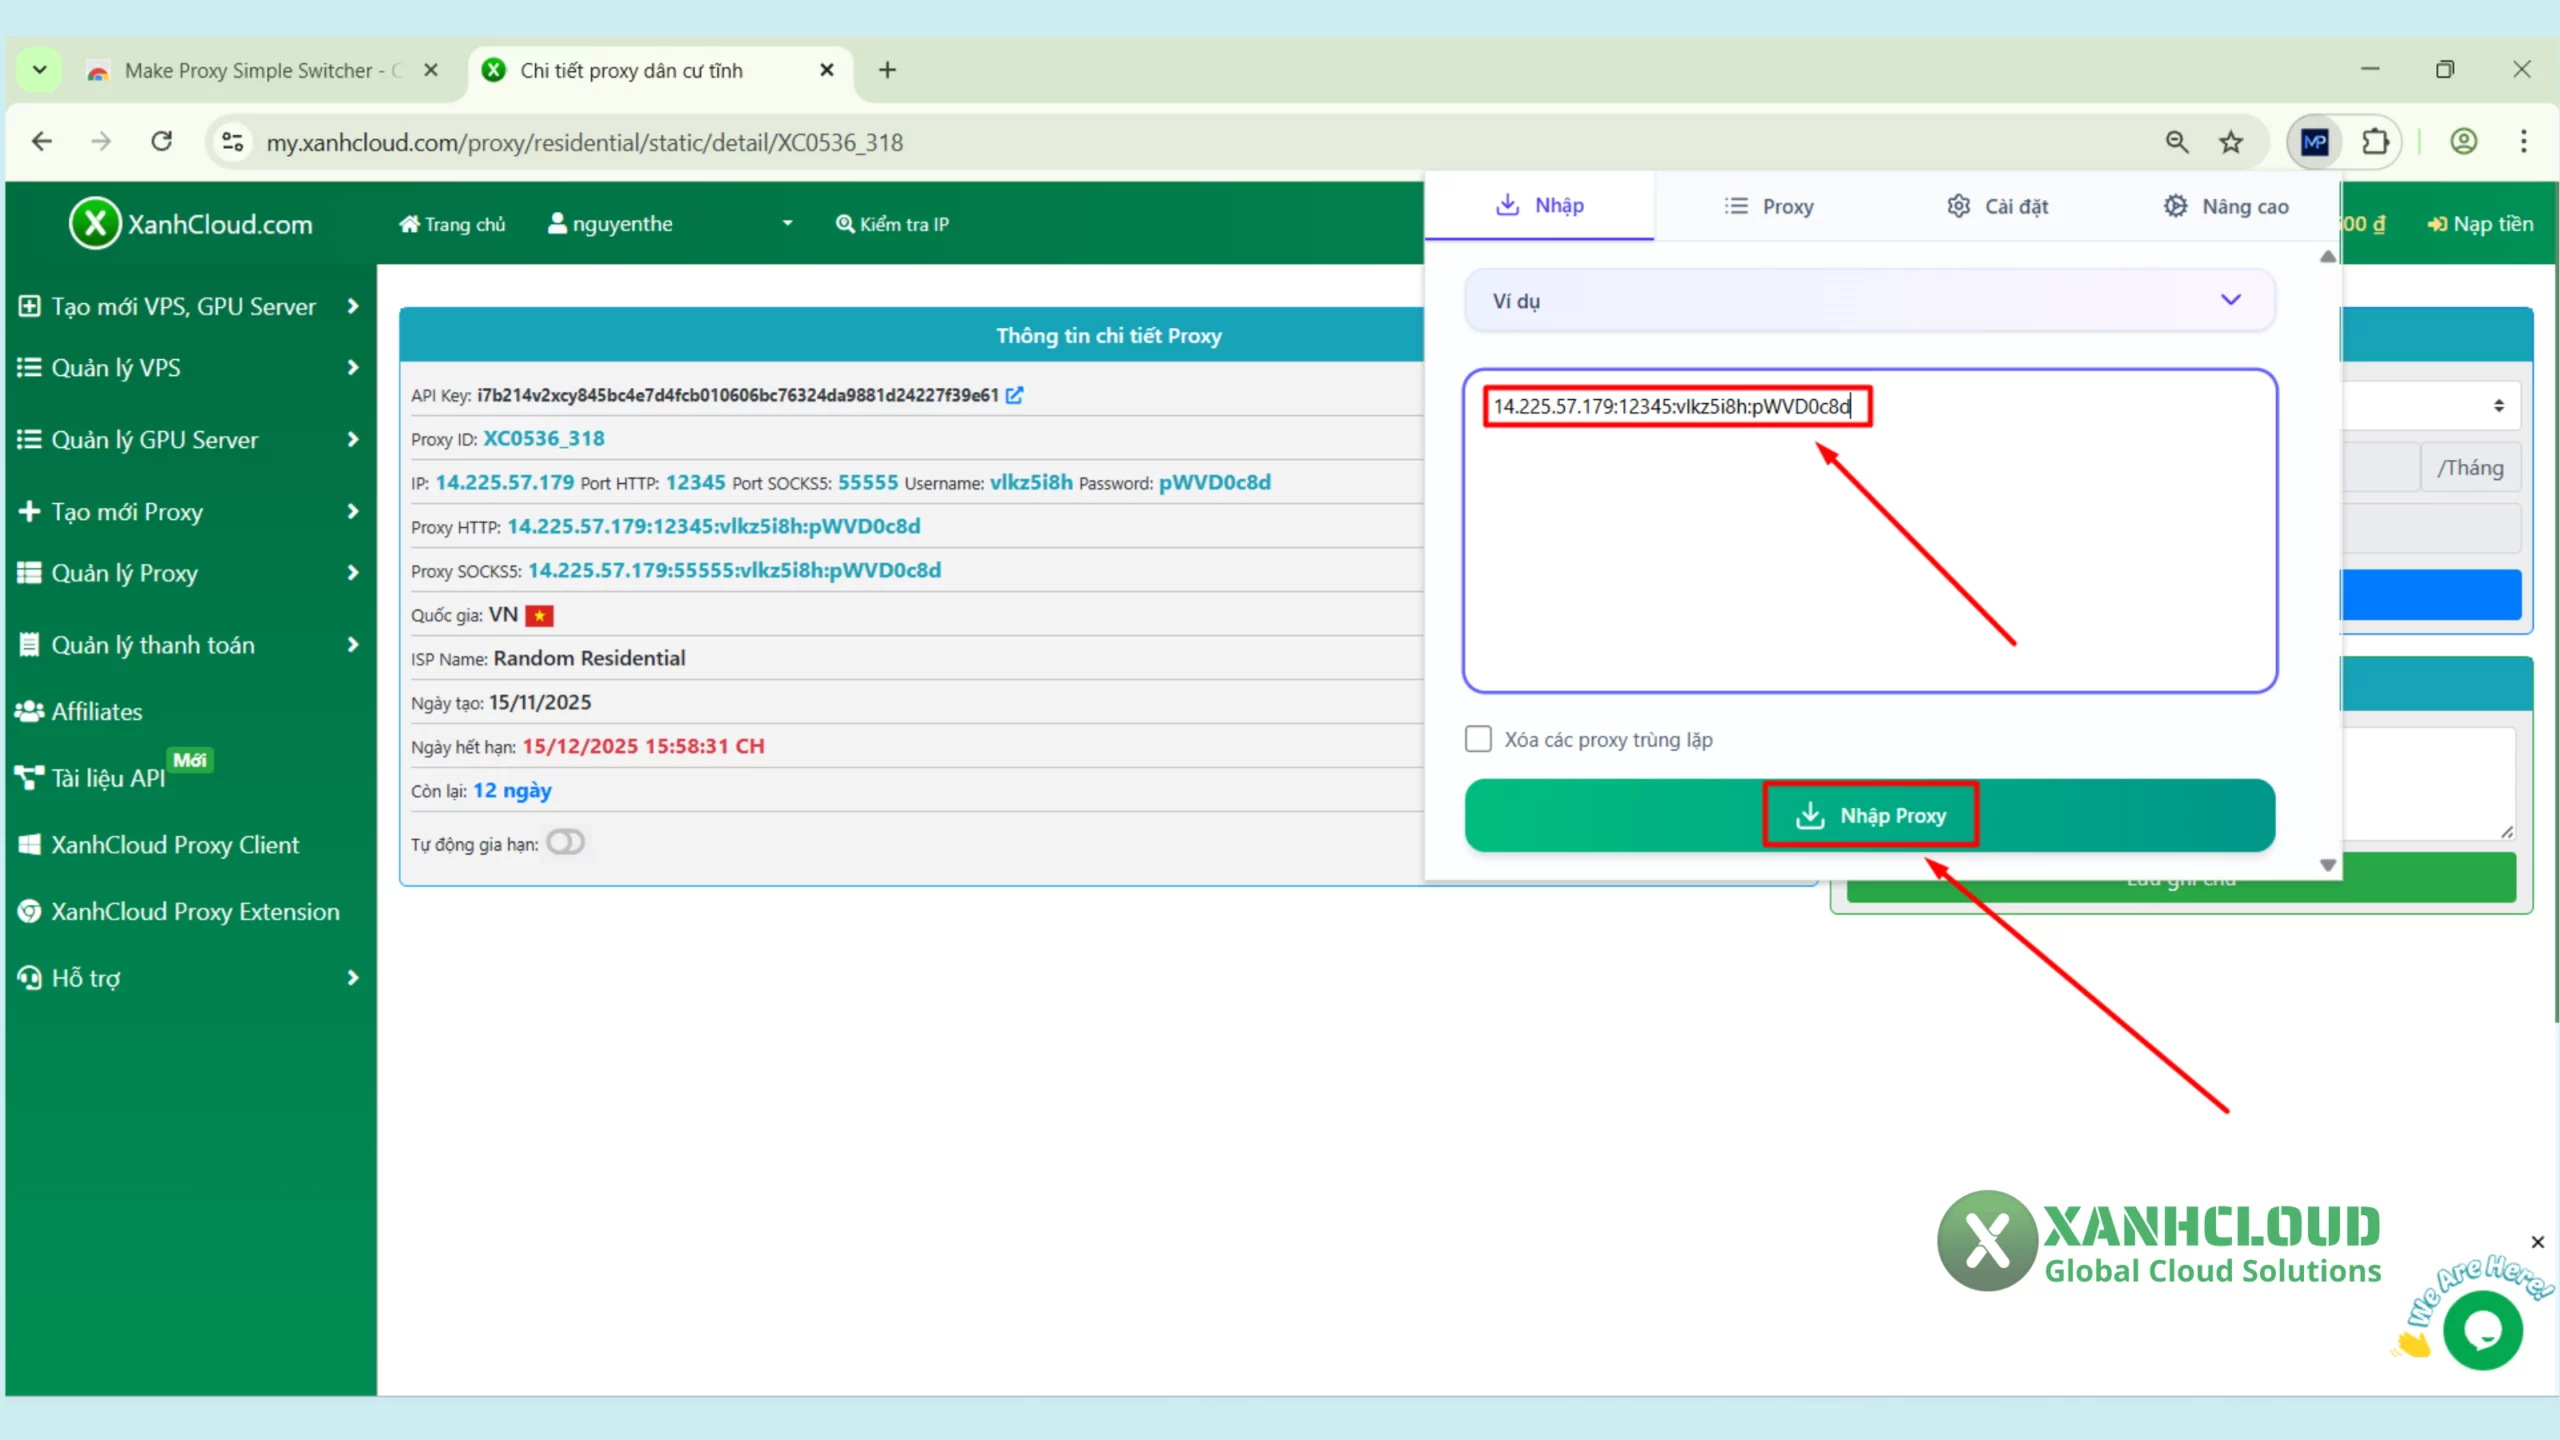The height and width of the screenshot is (1440, 2560).
Task: Open the support chat bubble icon
Action: coord(2482,1328)
